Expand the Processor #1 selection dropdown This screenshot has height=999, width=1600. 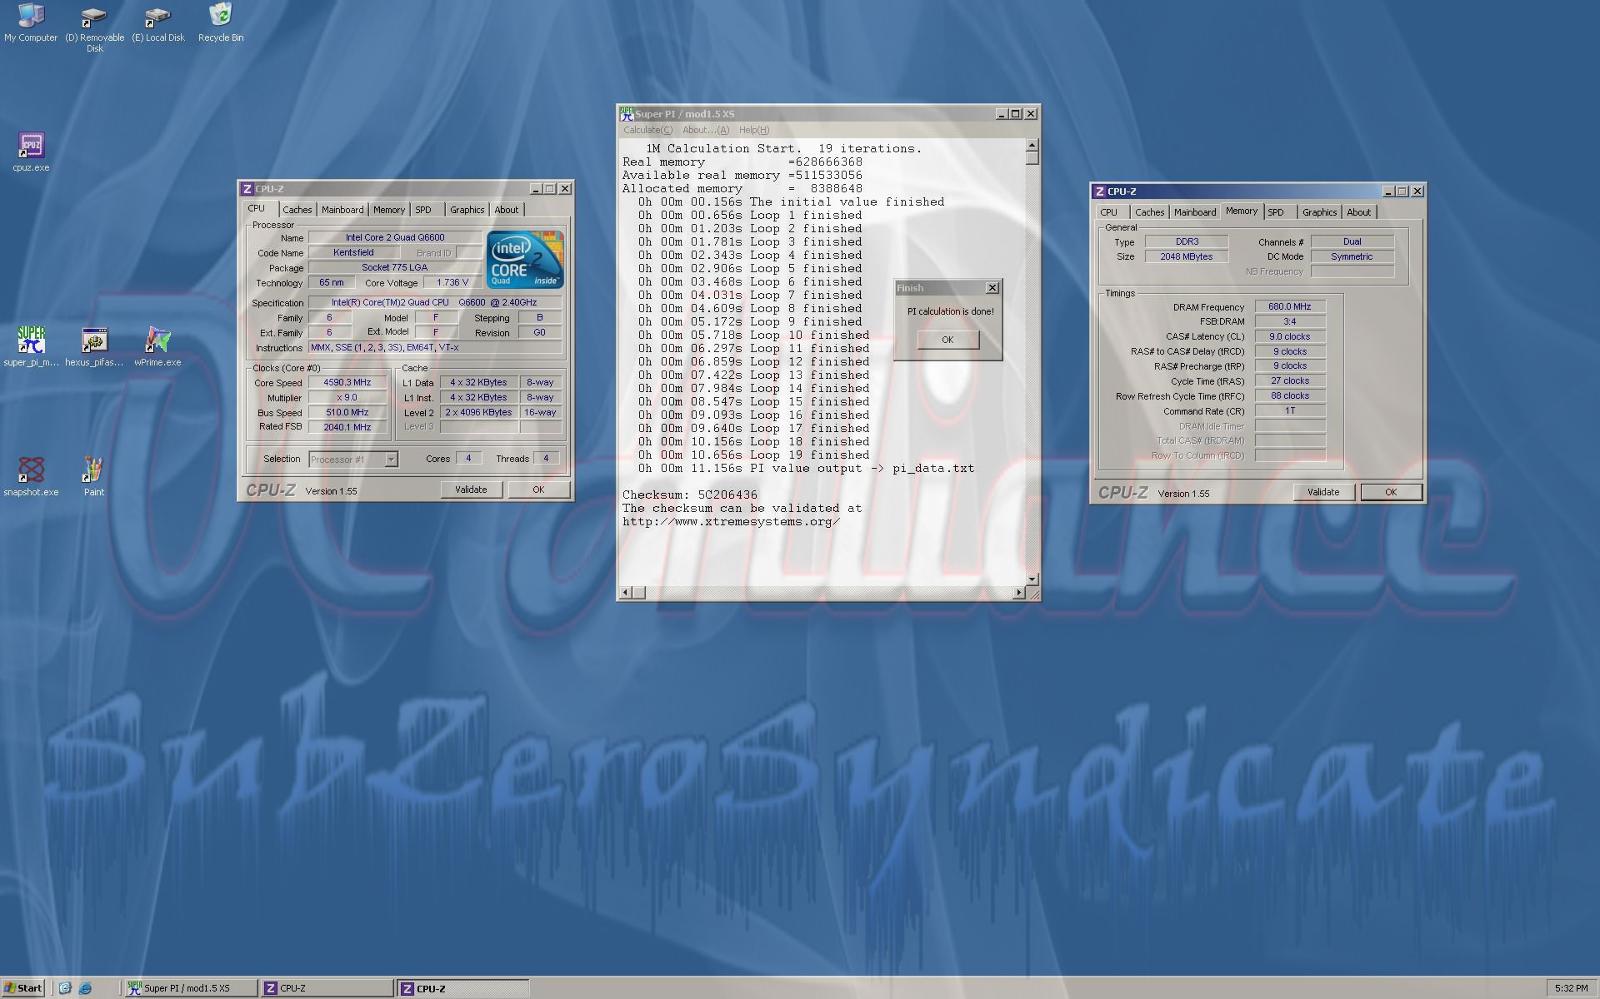pos(391,460)
